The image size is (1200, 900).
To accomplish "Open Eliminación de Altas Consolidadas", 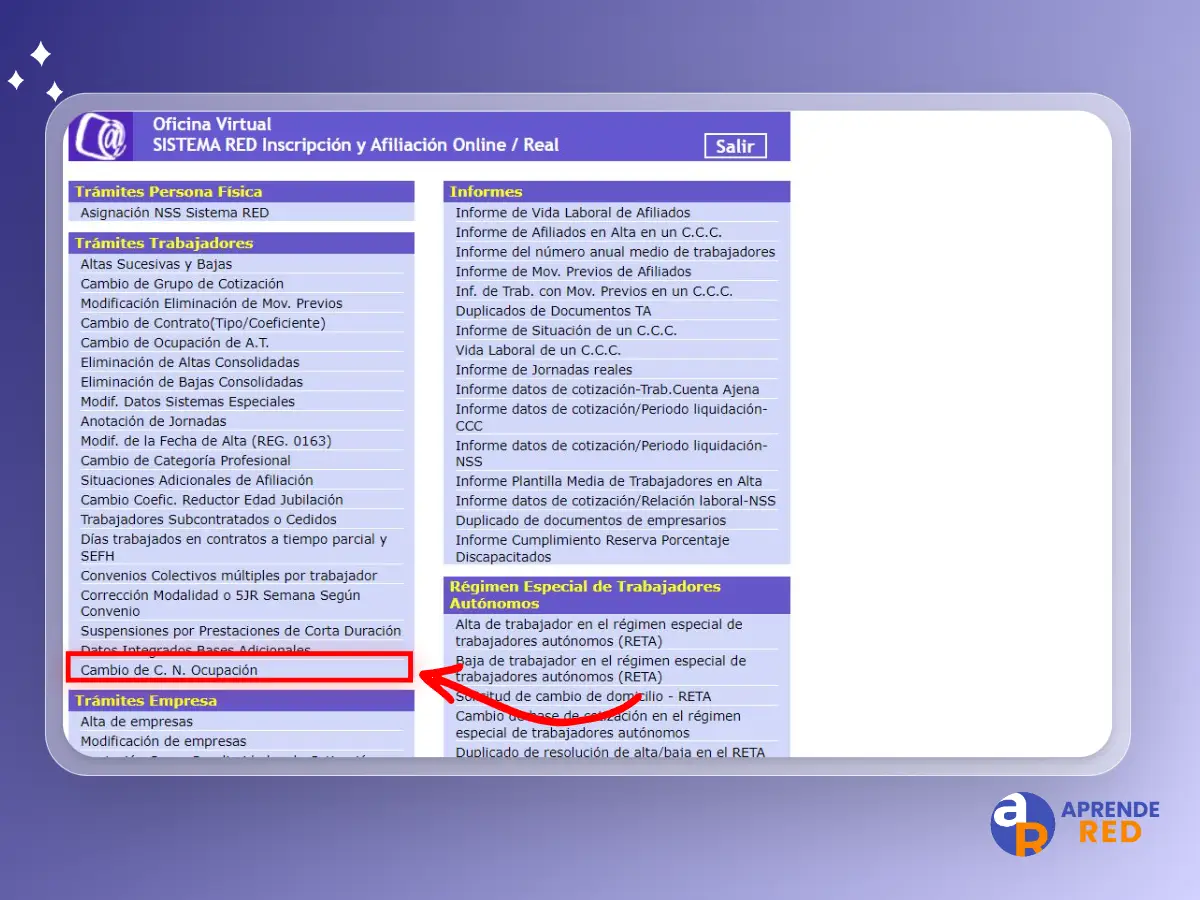I will click(190, 362).
